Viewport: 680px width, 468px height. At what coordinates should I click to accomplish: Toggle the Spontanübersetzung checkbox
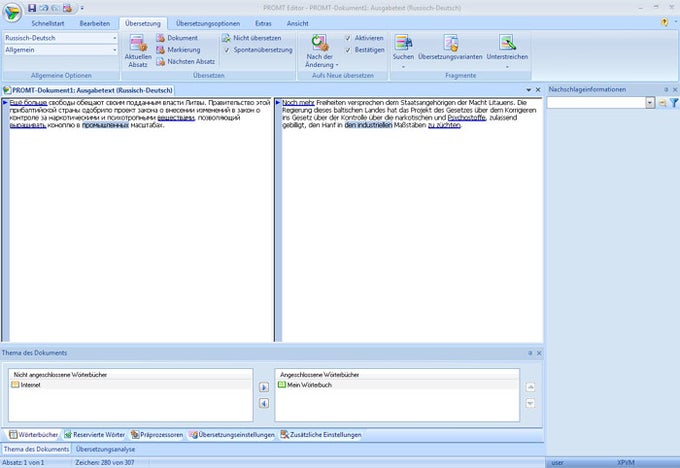227,50
